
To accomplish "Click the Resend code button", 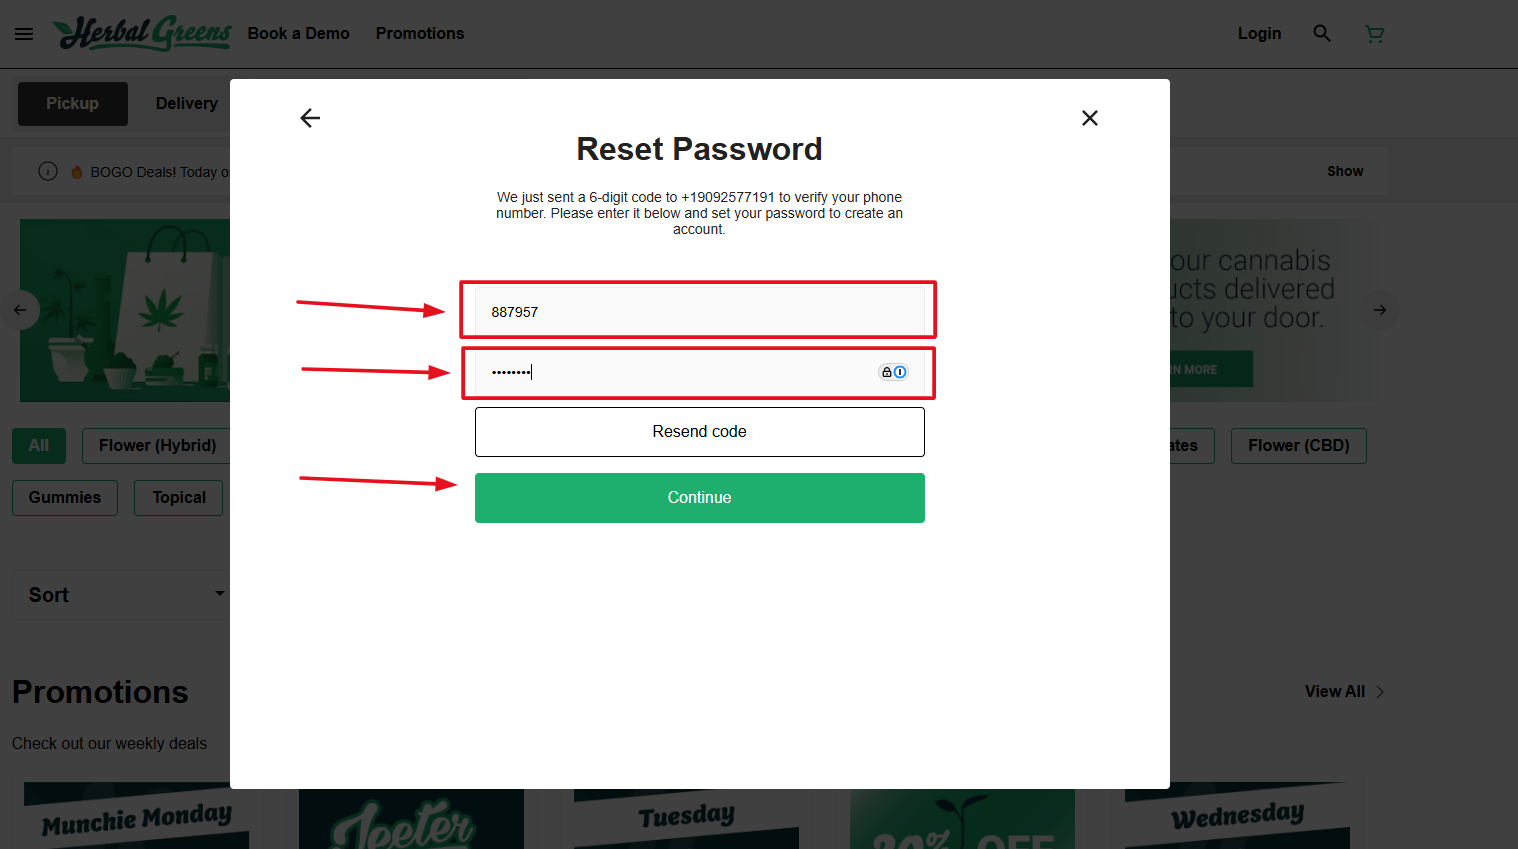I will [x=700, y=432].
